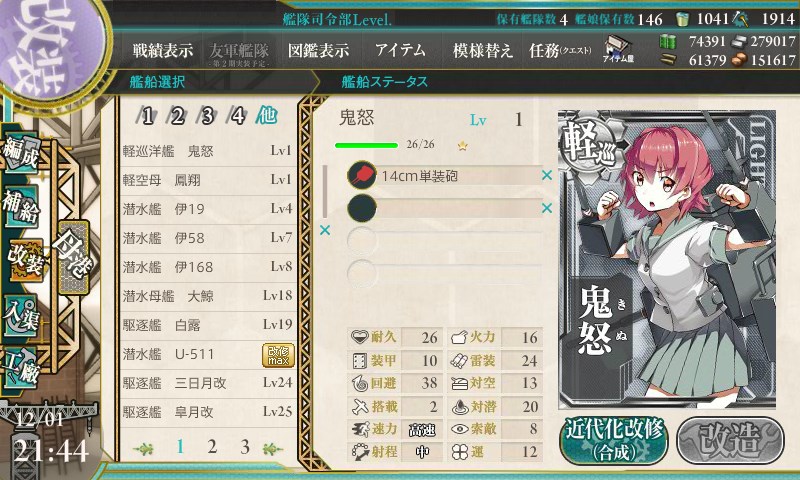Open the 任務 quest menu
This screenshot has width=800, height=480.
click(560, 50)
